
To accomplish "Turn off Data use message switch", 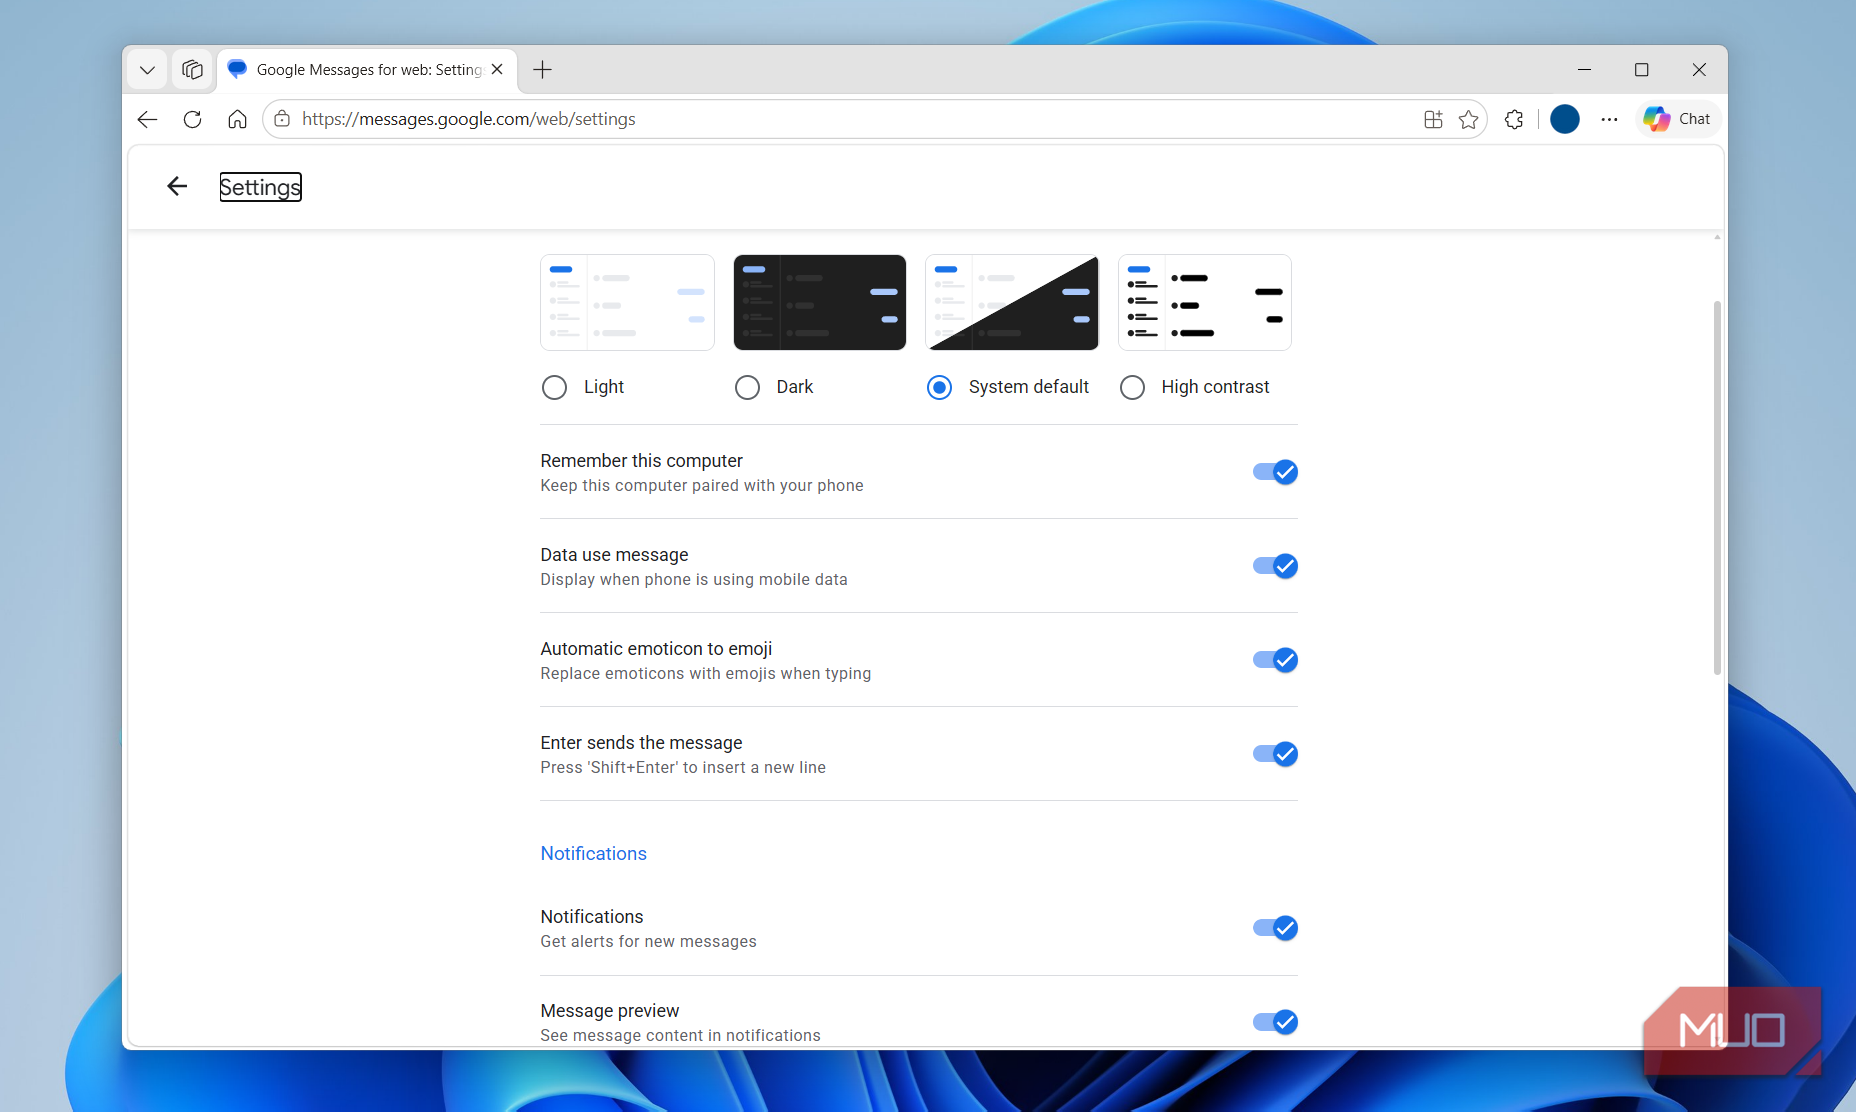I will click(1275, 566).
